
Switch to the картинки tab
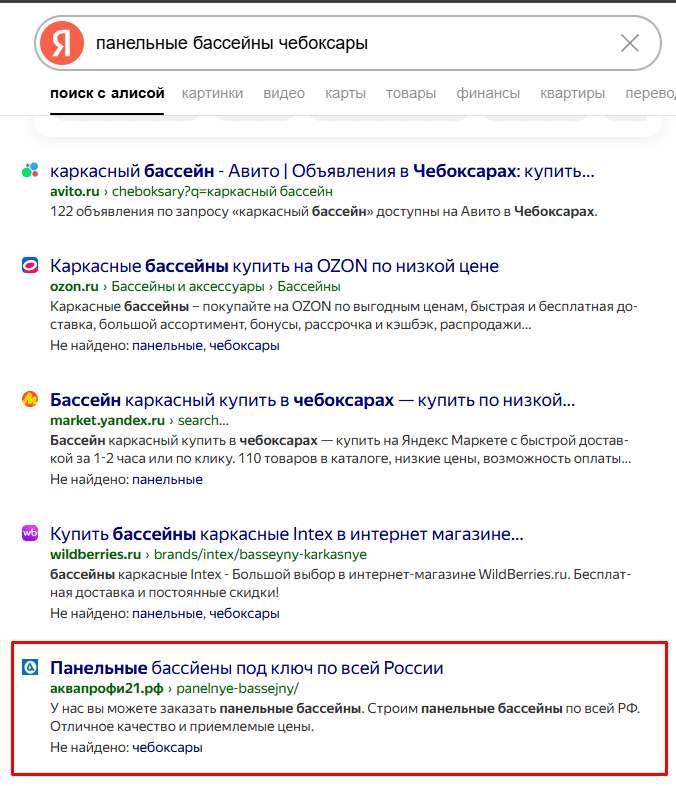point(212,94)
